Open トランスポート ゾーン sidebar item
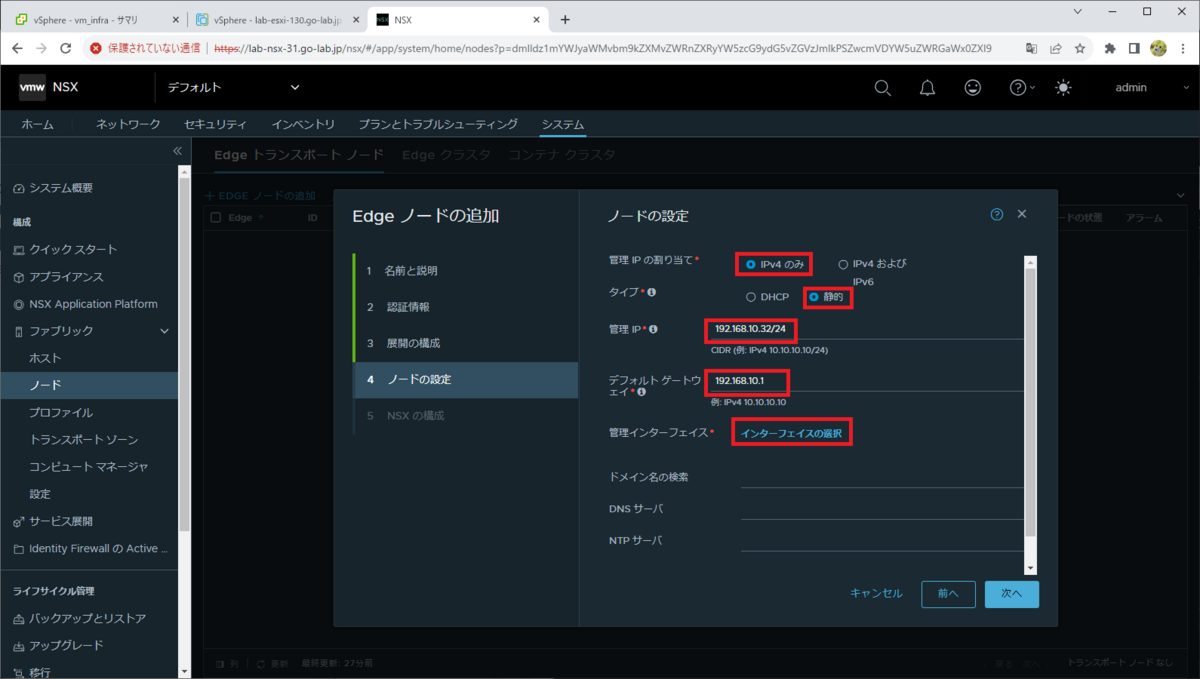 [x=84, y=439]
